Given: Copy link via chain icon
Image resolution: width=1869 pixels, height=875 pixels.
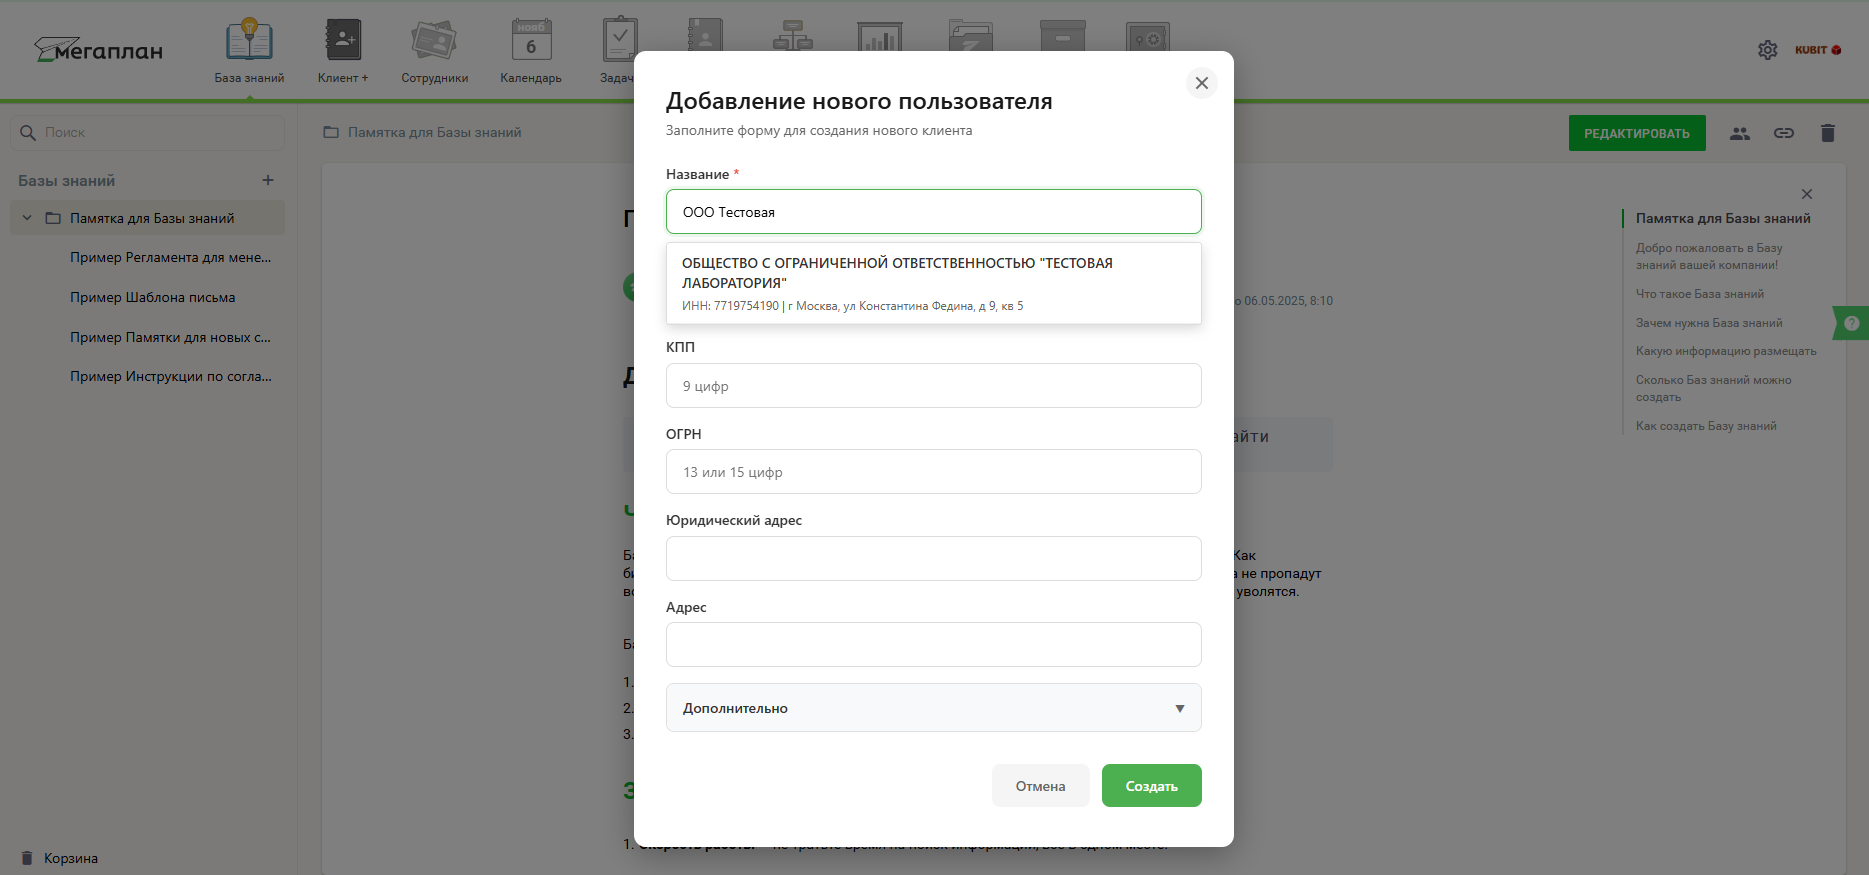Looking at the screenshot, I should [1784, 133].
